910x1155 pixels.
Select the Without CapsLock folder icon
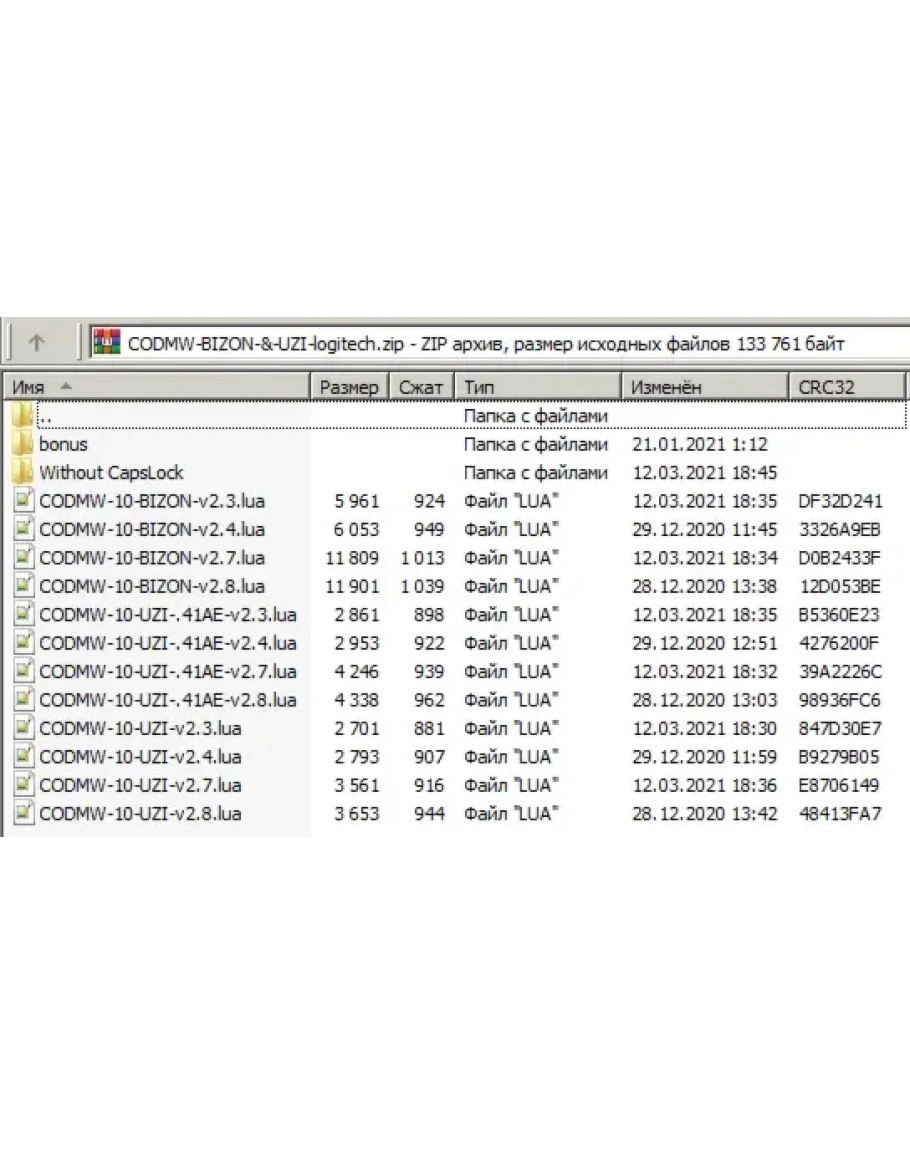point(22,472)
